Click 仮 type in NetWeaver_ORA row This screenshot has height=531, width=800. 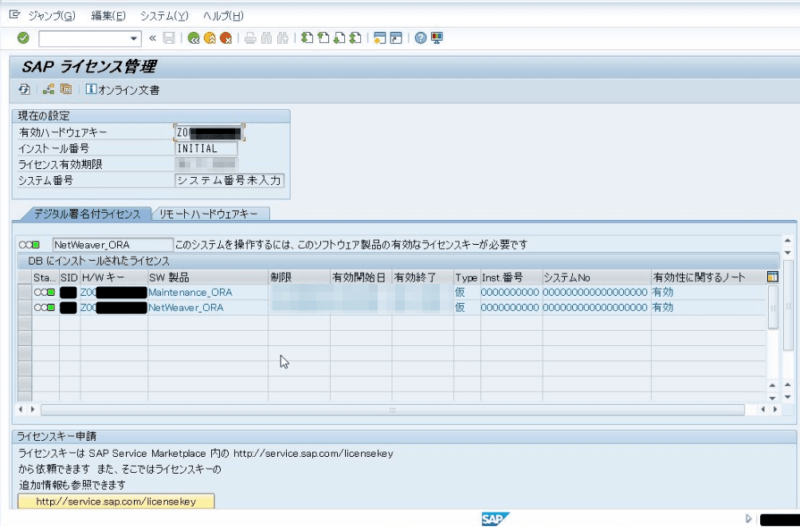(460, 308)
